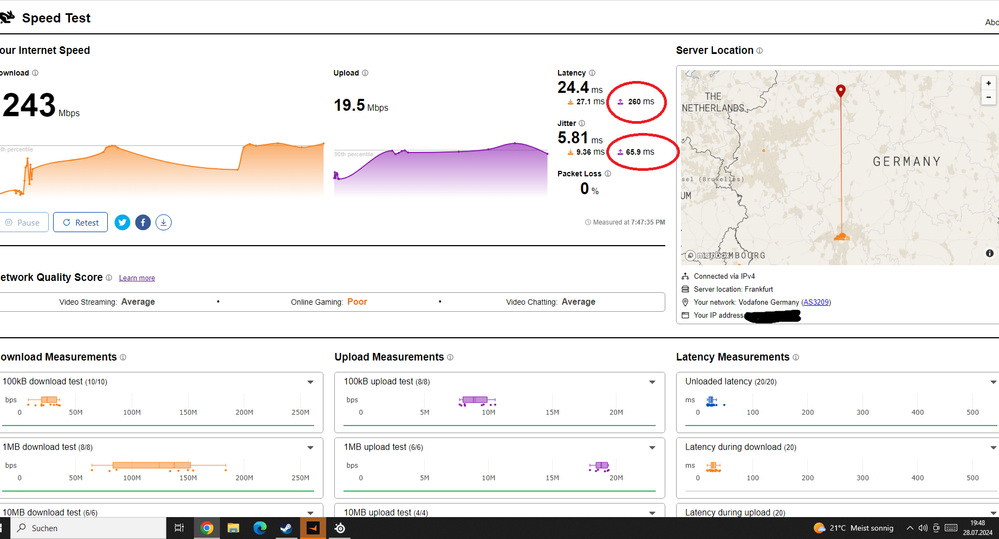
Task: Click the Windows search box Suchen
Action: 89,528
